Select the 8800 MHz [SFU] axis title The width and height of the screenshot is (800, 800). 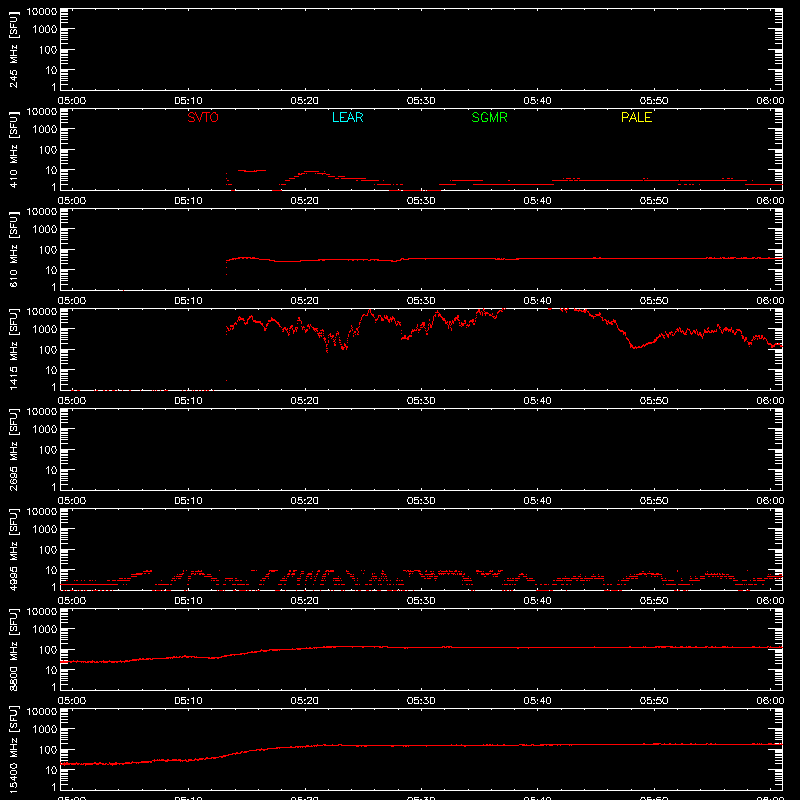[14, 649]
